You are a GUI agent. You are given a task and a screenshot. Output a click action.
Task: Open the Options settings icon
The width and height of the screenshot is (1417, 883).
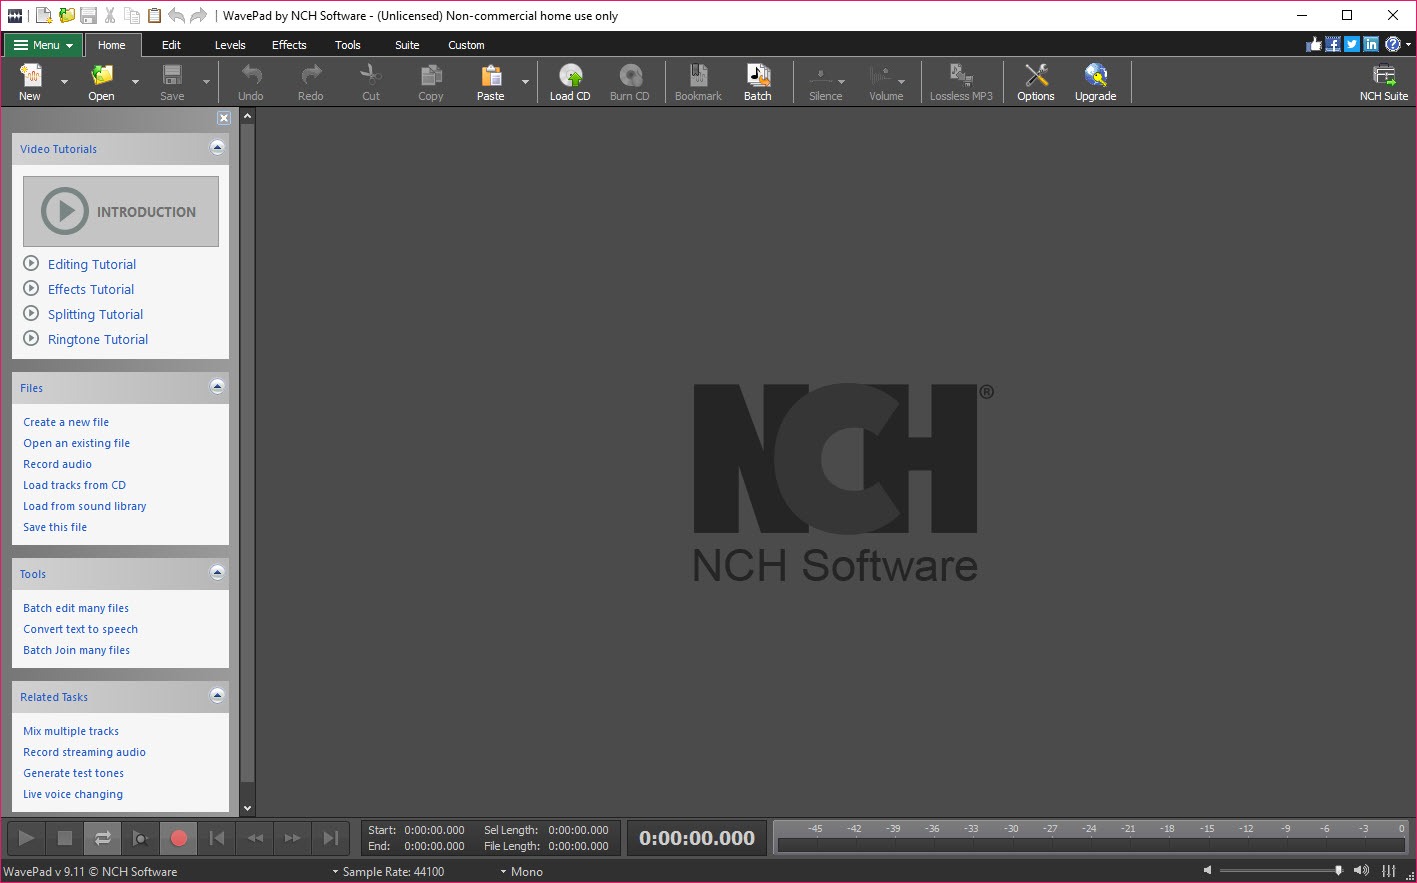coord(1035,82)
